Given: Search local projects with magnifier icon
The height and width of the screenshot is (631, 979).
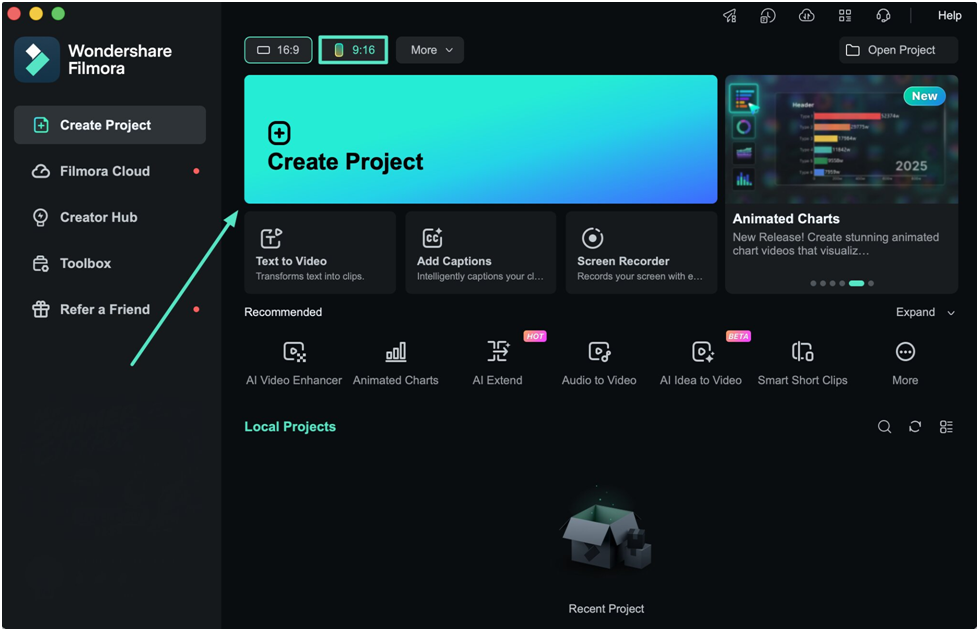Looking at the screenshot, I should coord(884,427).
